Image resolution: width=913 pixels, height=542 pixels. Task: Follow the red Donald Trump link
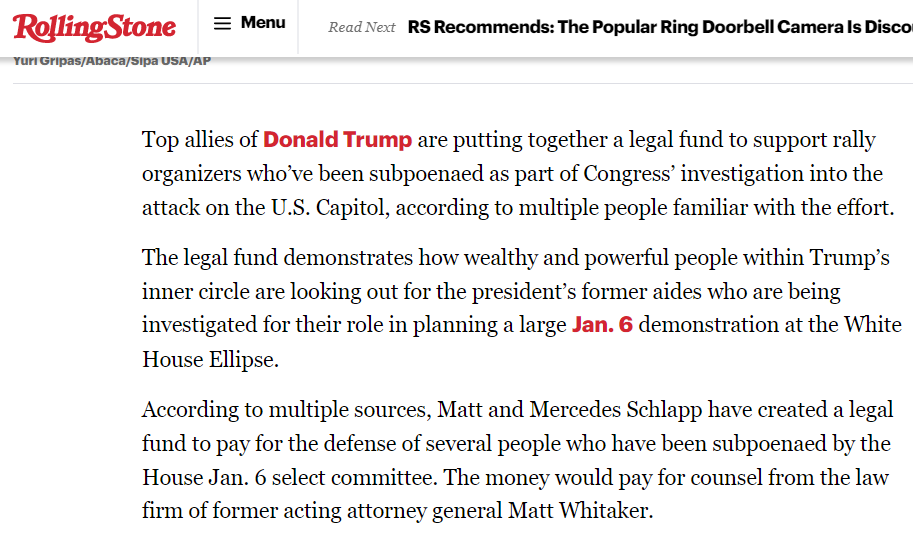click(338, 140)
